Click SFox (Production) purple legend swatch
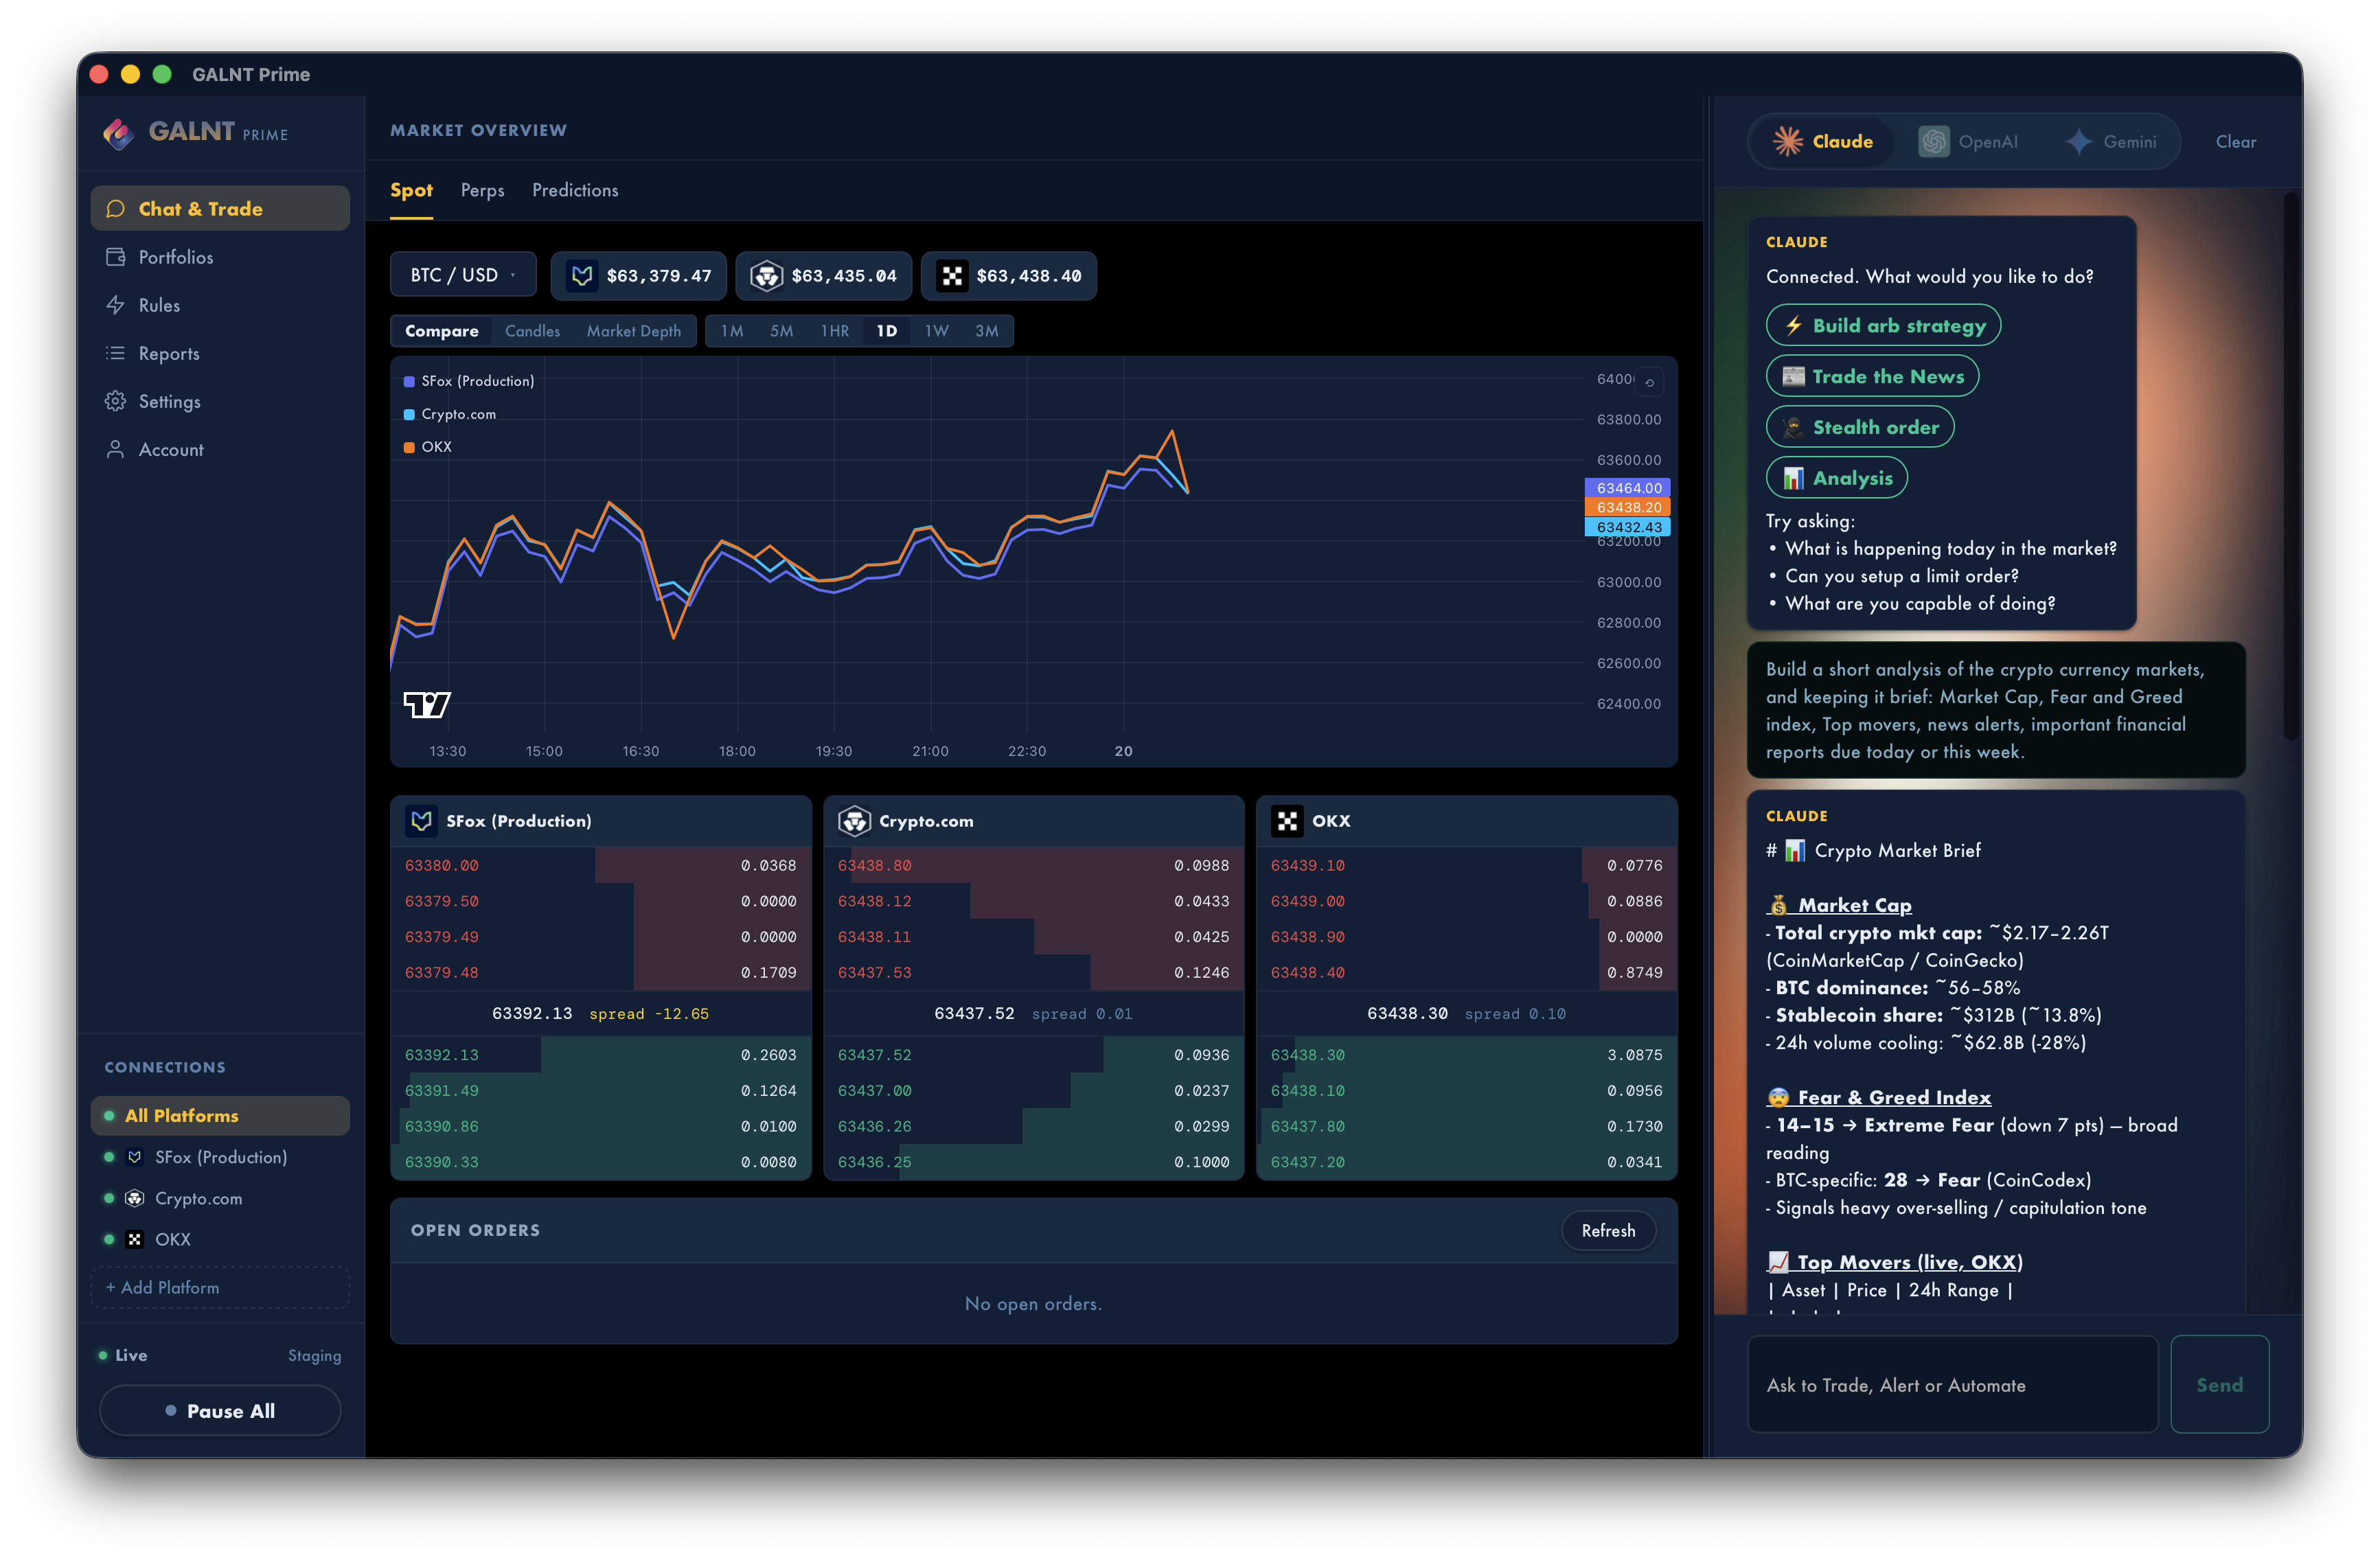2380x1560 pixels. point(409,382)
